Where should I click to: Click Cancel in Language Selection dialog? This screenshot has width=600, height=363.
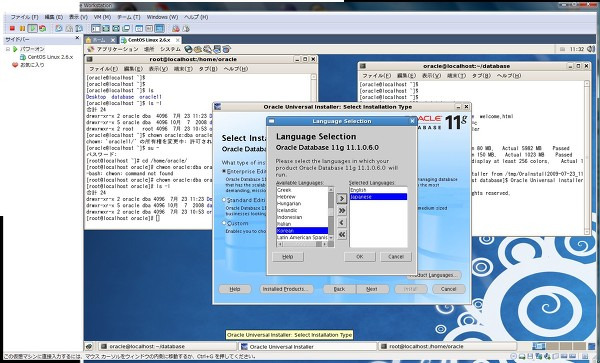coord(396,257)
